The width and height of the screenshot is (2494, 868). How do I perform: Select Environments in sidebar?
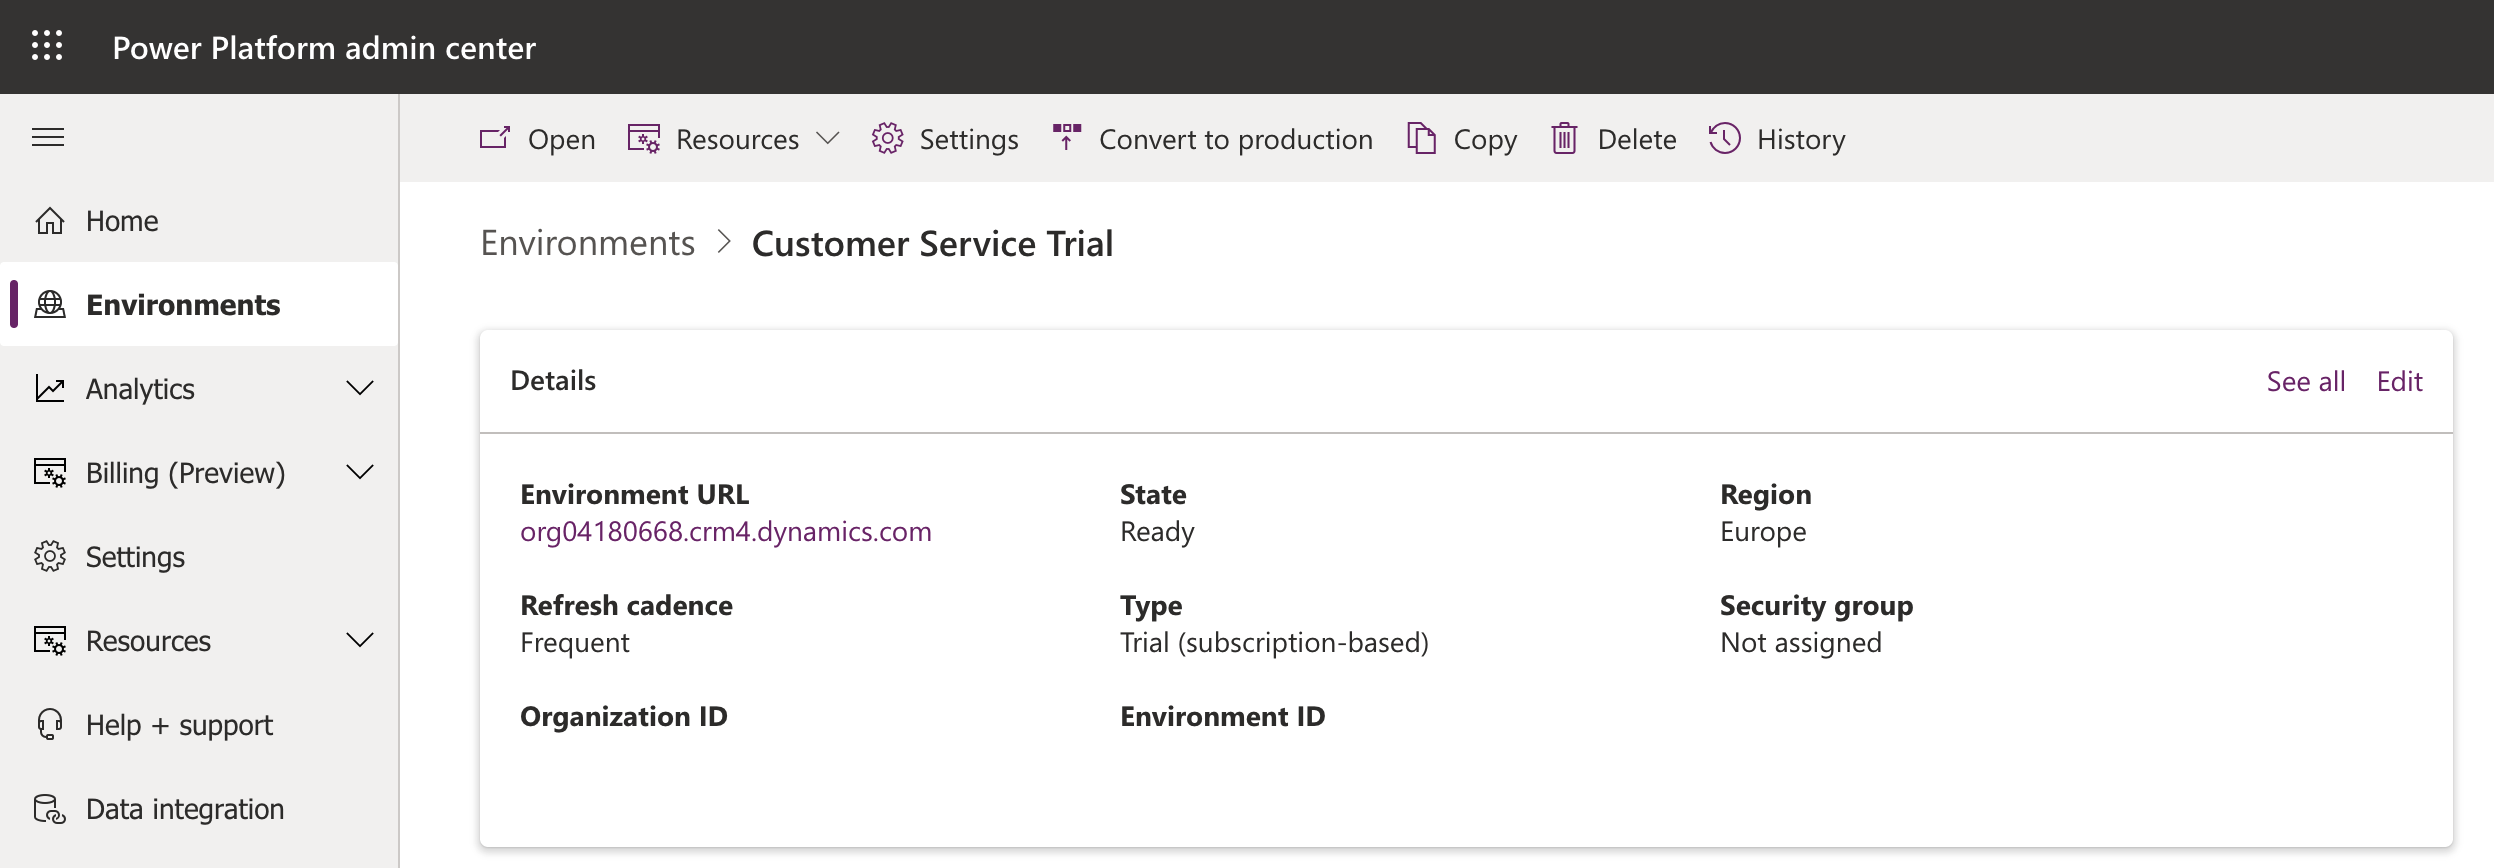point(199,304)
